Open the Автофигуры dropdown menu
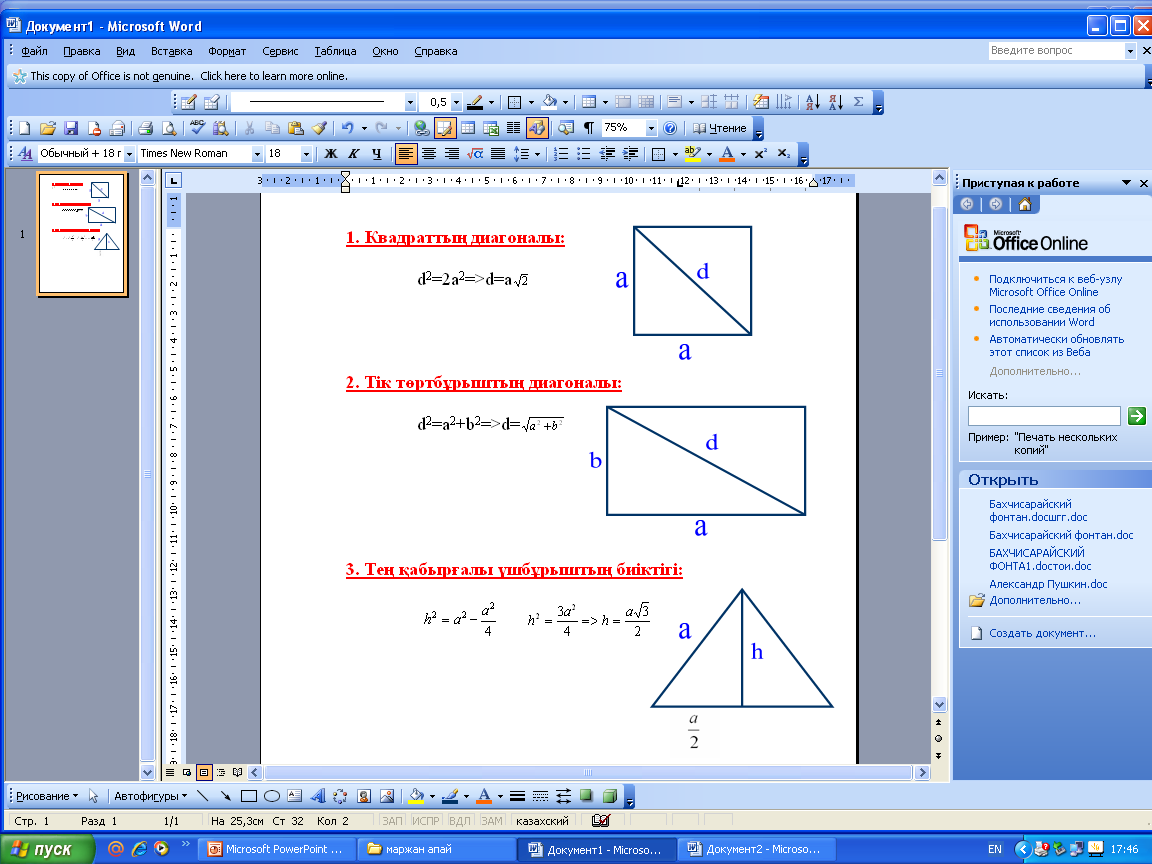 pos(150,796)
